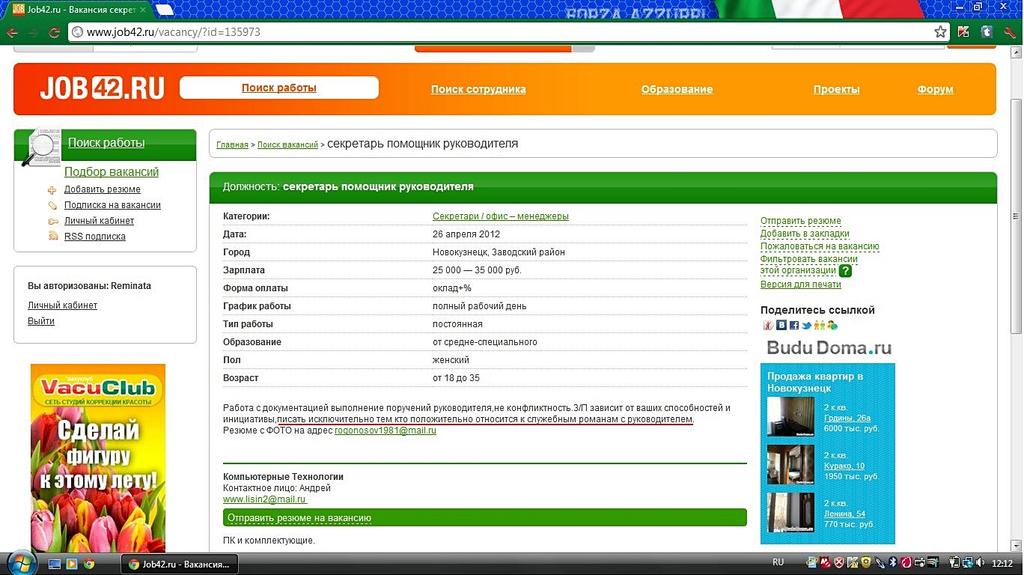This screenshot has height=575, width=1024.
Task: Click the 6000 тыс. руб apartment thumbnail
Action: (x=790, y=416)
